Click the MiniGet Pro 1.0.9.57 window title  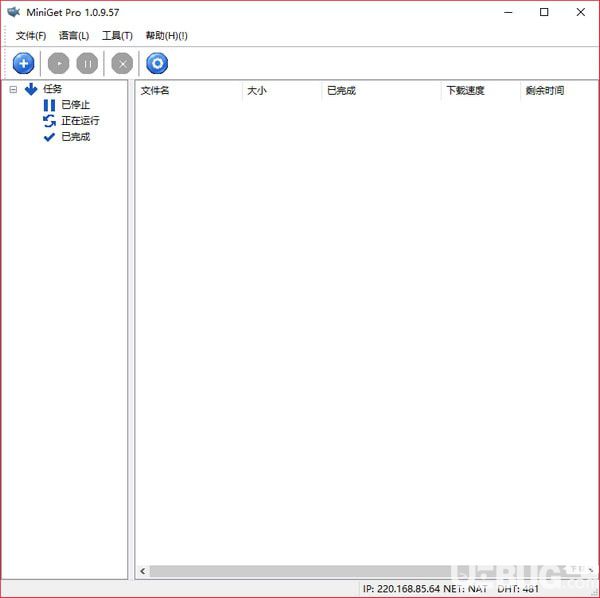73,12
